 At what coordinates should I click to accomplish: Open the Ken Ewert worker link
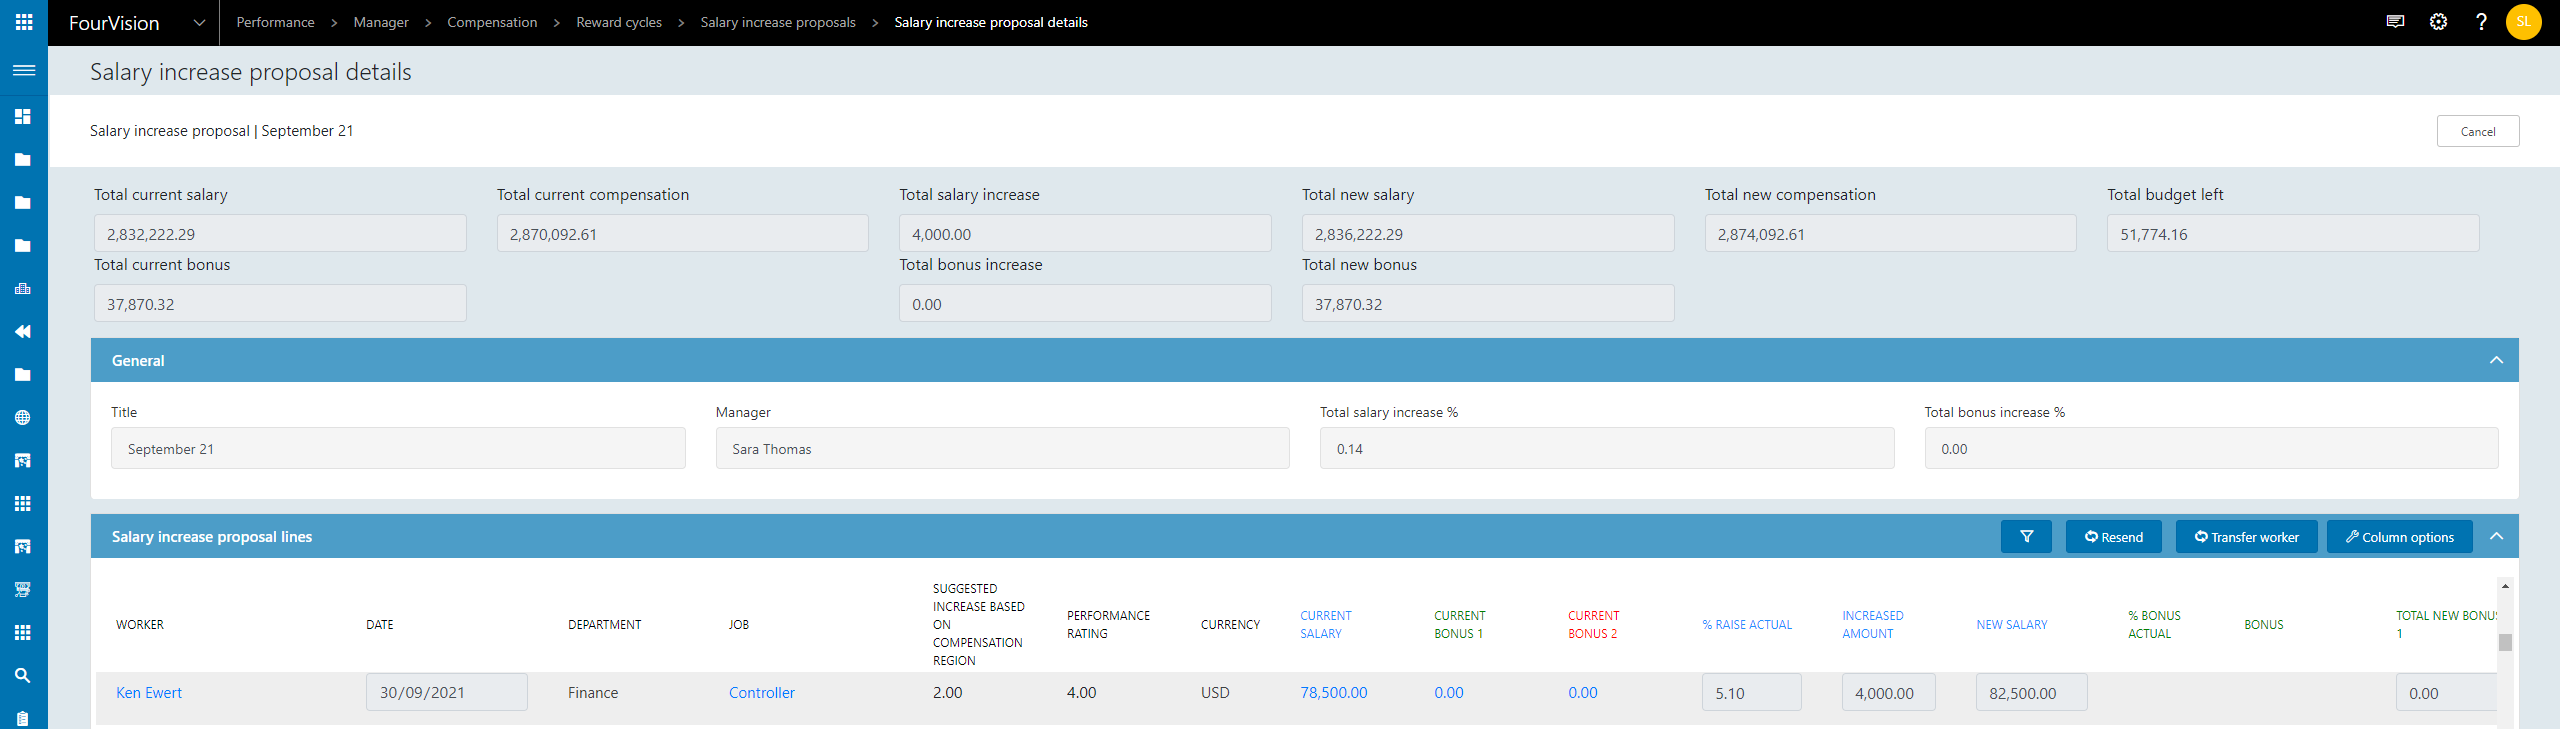[149, 692]
